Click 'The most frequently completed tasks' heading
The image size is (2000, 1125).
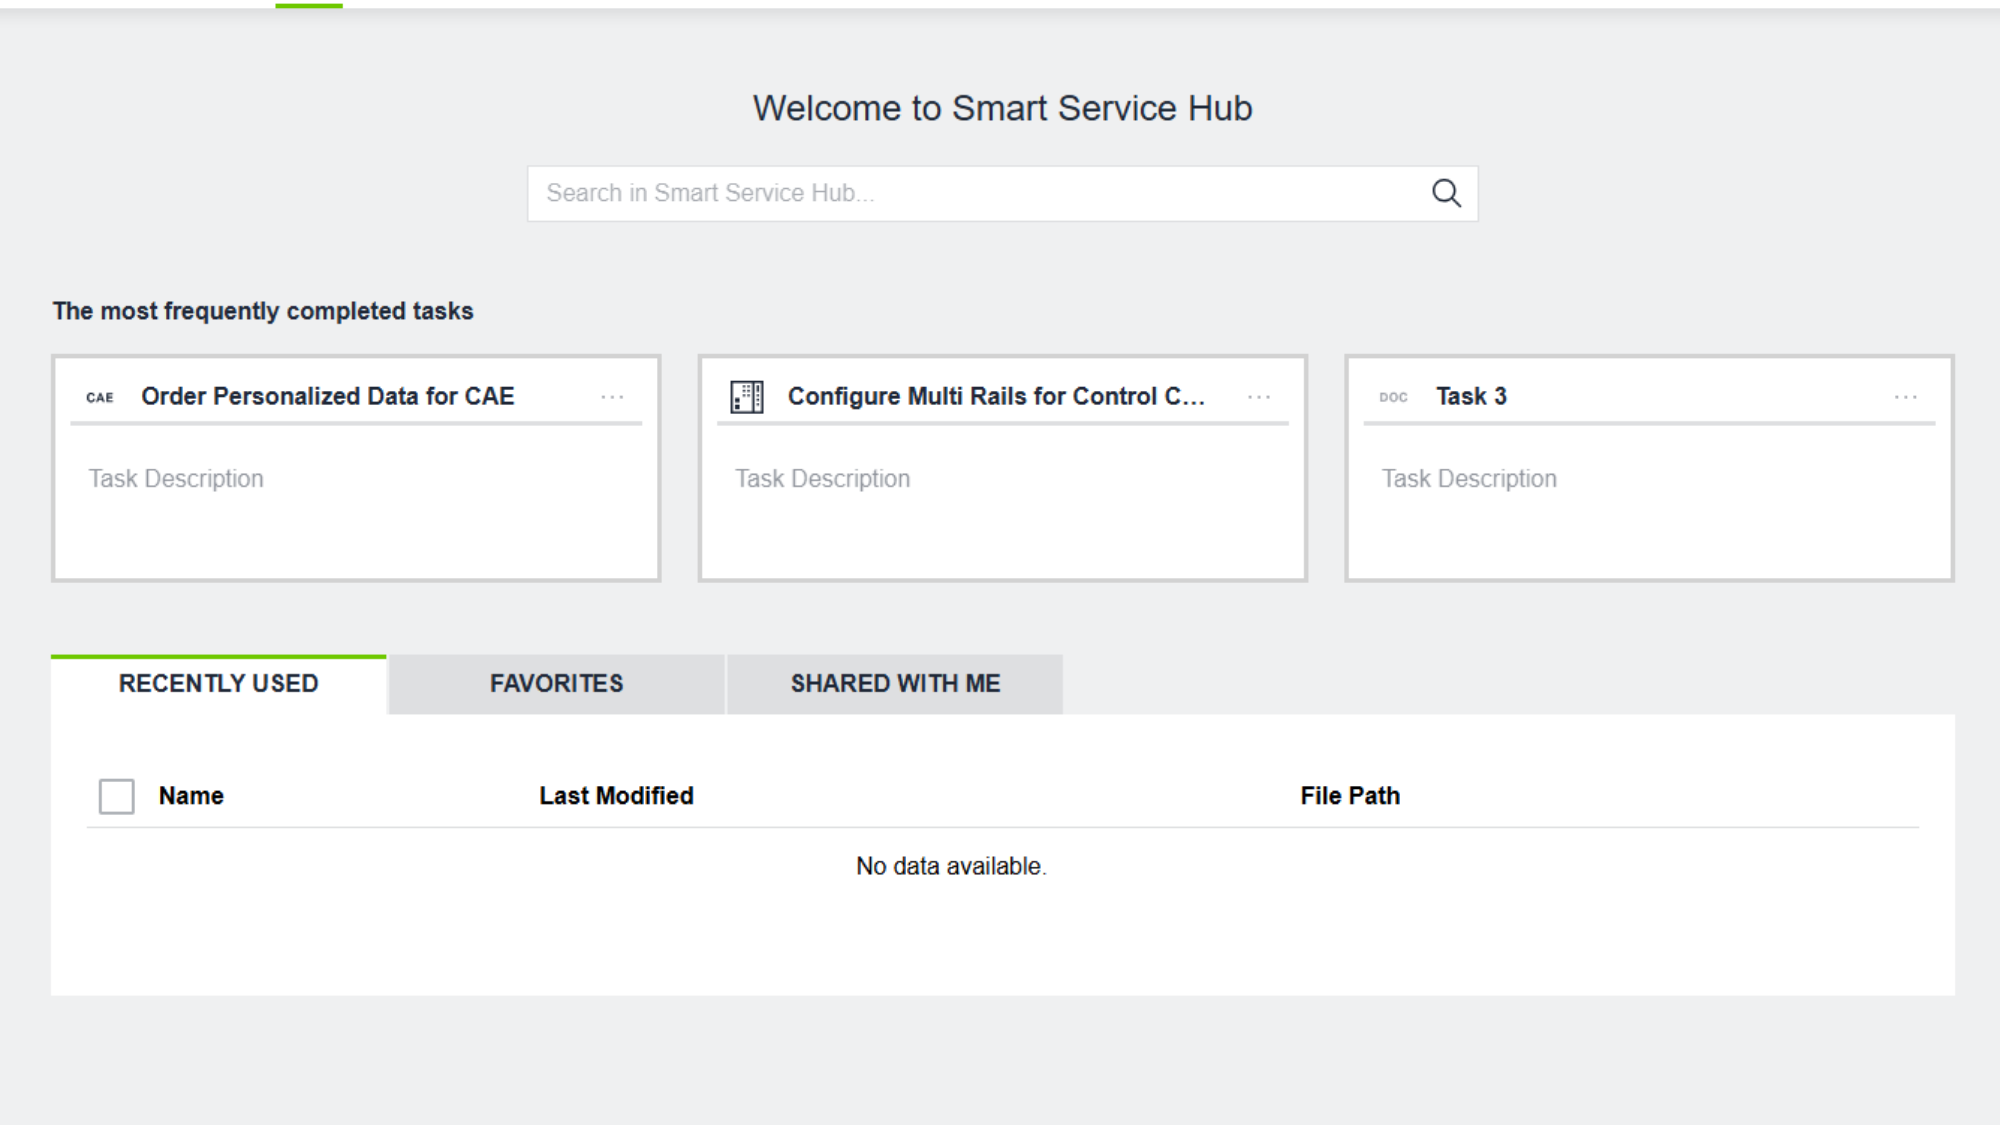click(263, 311)
